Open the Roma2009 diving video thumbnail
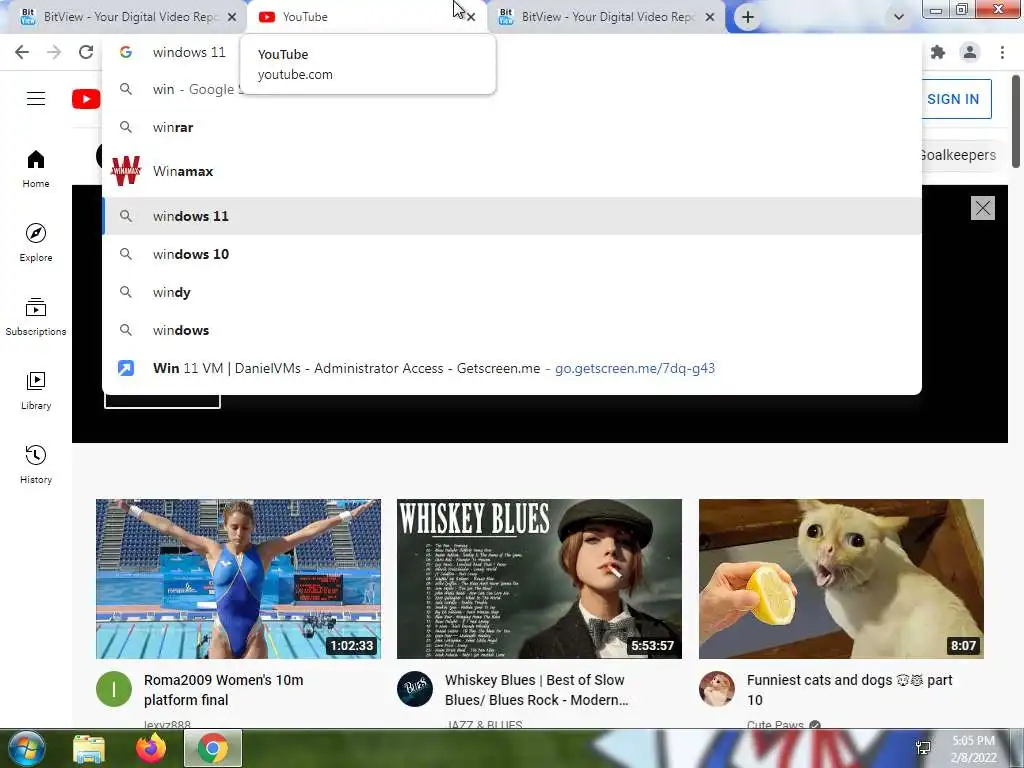 click(x=238, y=579)
